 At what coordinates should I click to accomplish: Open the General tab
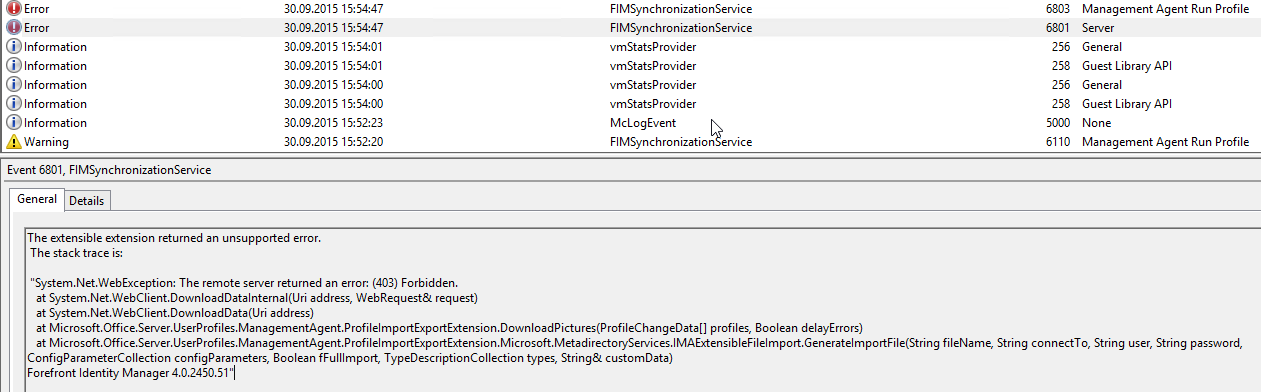[x=37, y=200]
